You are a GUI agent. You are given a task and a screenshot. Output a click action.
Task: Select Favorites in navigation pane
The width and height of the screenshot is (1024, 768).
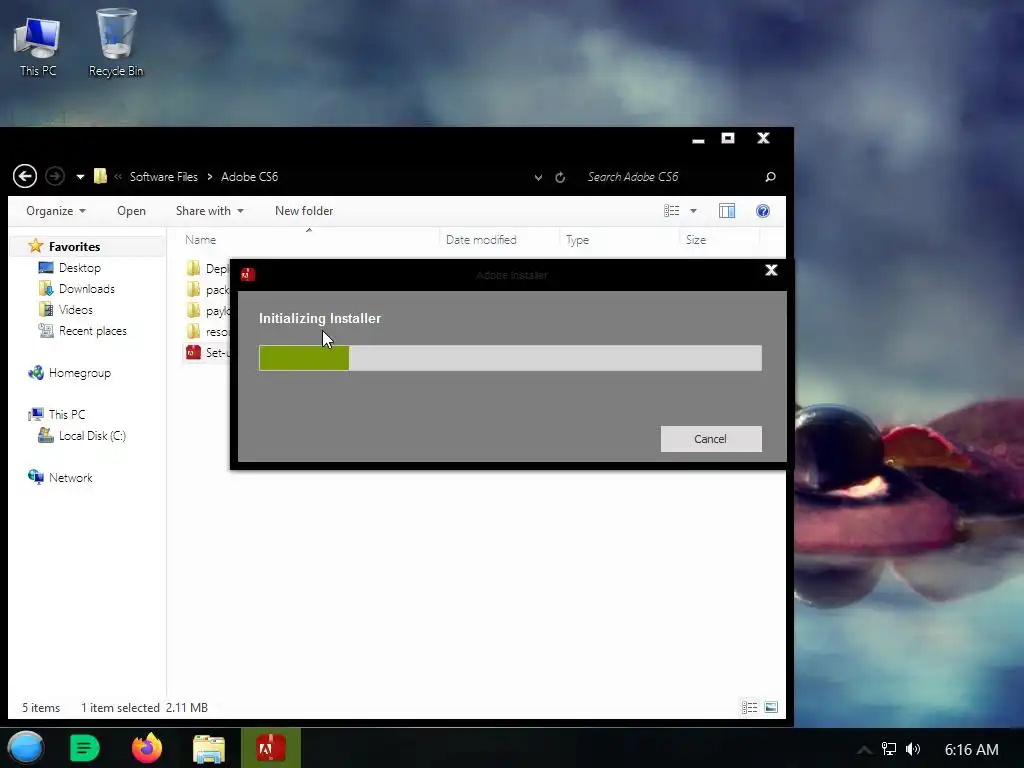[74, 247]
